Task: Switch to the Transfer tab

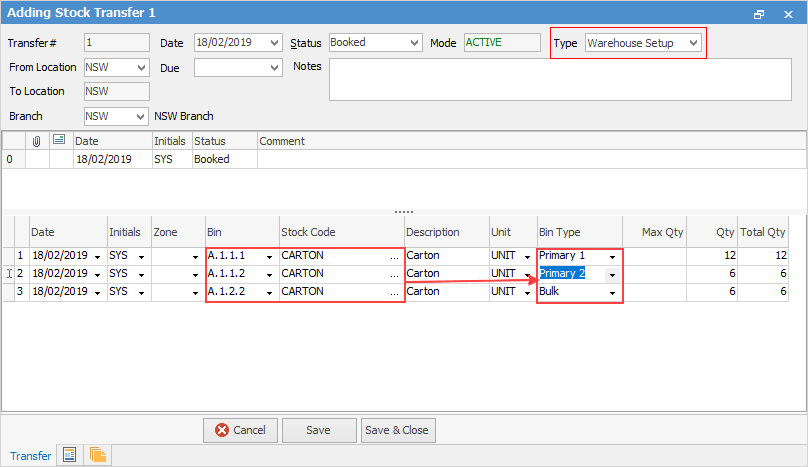Action: (x=30, y=456)
